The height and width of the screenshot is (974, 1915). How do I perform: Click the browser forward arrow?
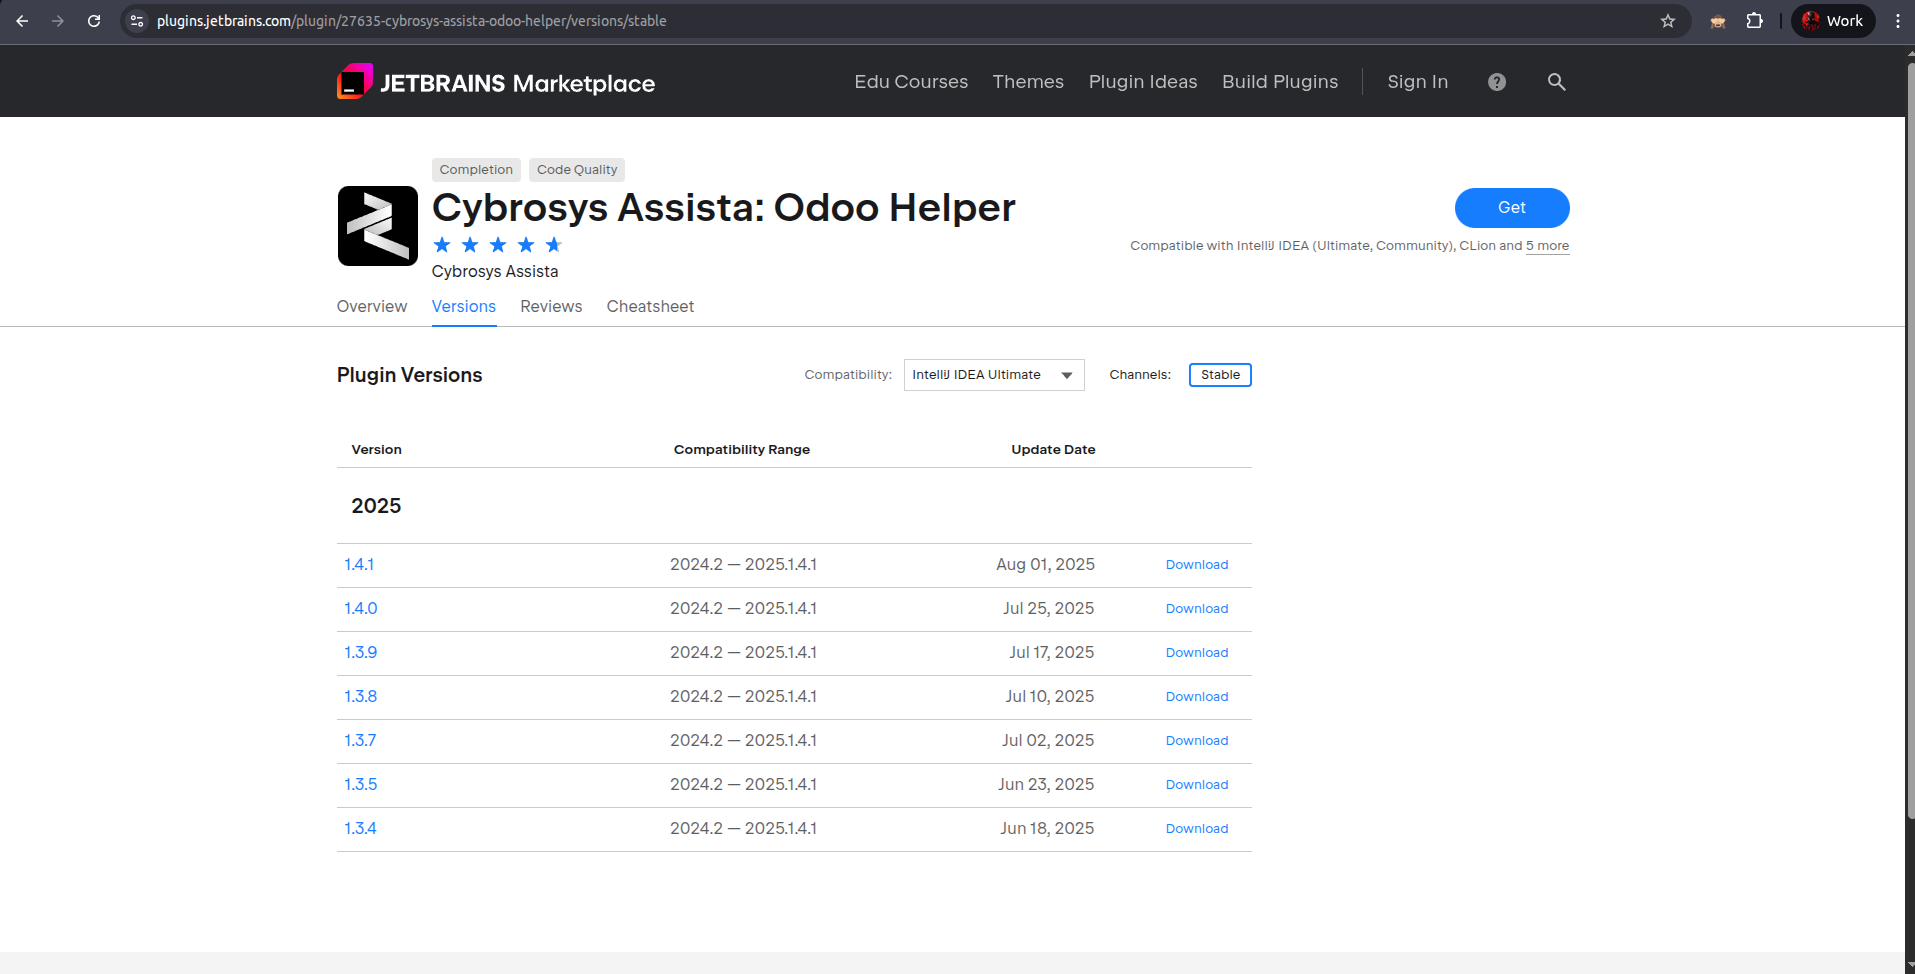click(x=58, y=21)
